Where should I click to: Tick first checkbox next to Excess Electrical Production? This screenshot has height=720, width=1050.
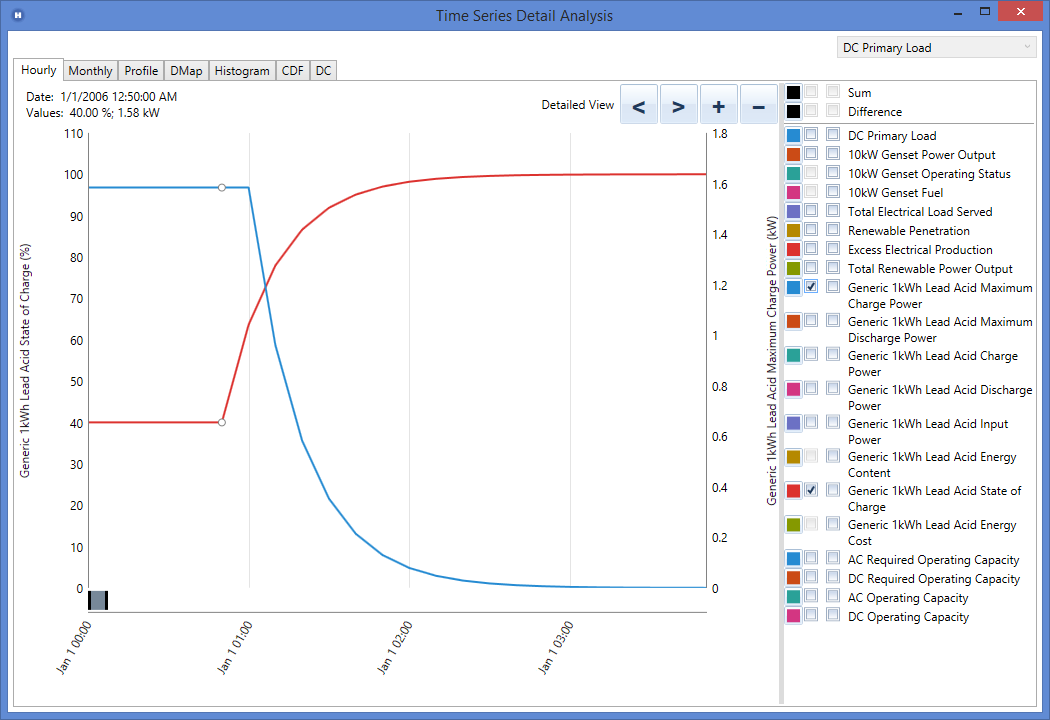812,249
